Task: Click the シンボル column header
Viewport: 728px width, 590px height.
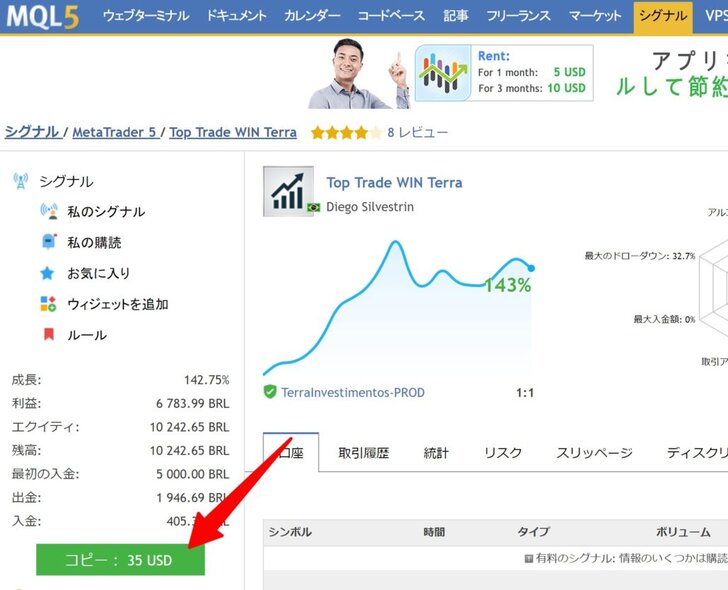Action: (290, 532)
